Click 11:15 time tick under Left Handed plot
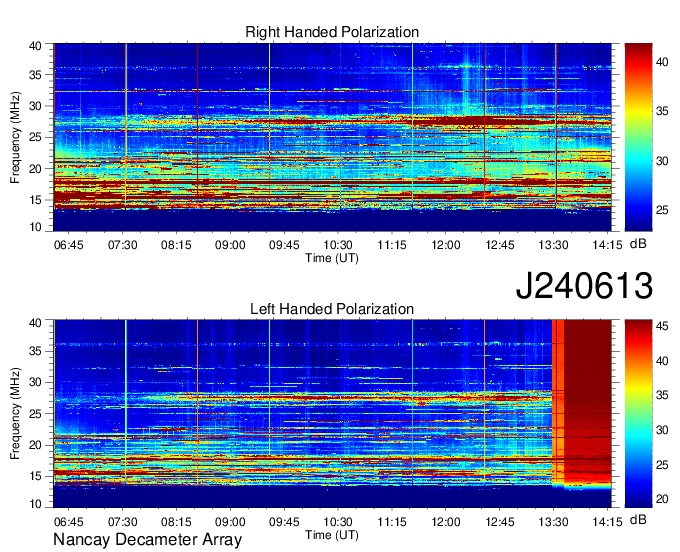Screen dimensions: 680x552 392,522
